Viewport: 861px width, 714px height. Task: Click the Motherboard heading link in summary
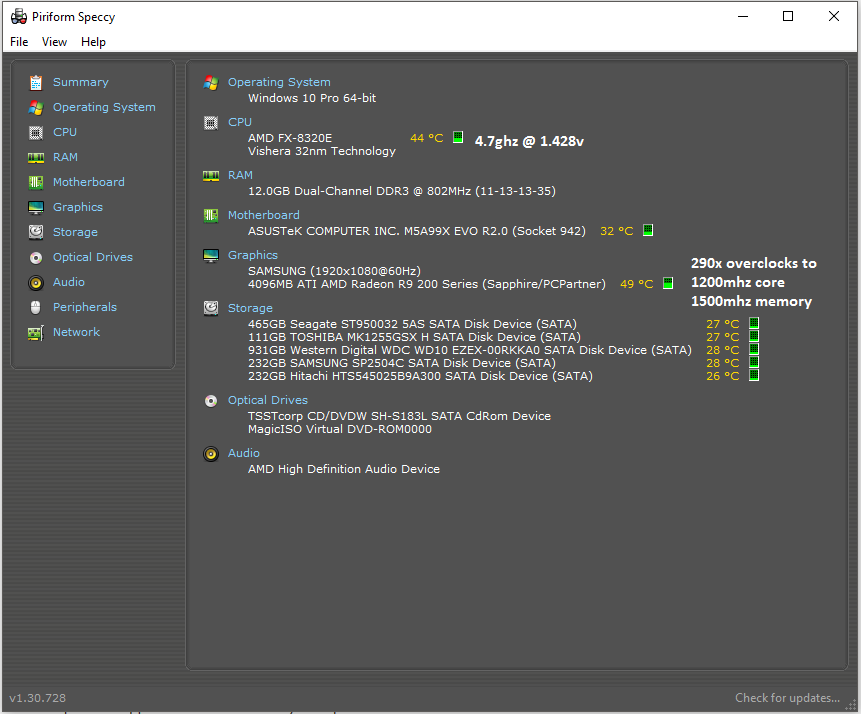pos(264,215)
